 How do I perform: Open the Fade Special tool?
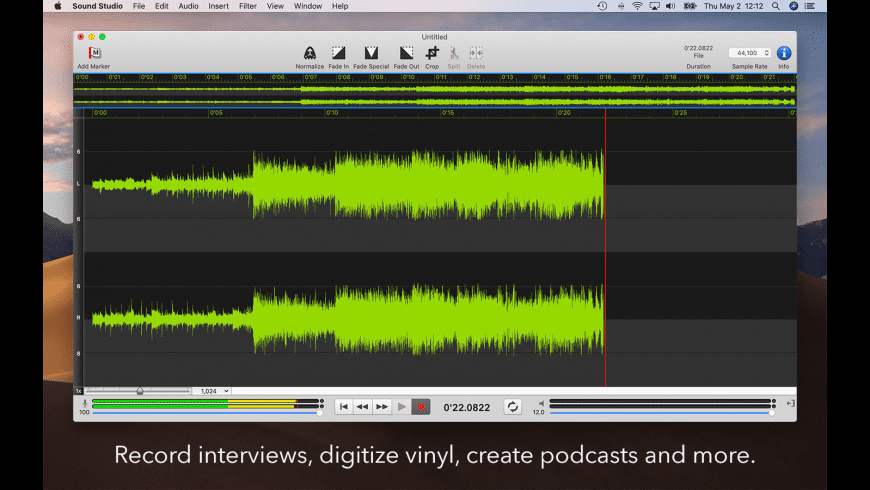point(371,53)
